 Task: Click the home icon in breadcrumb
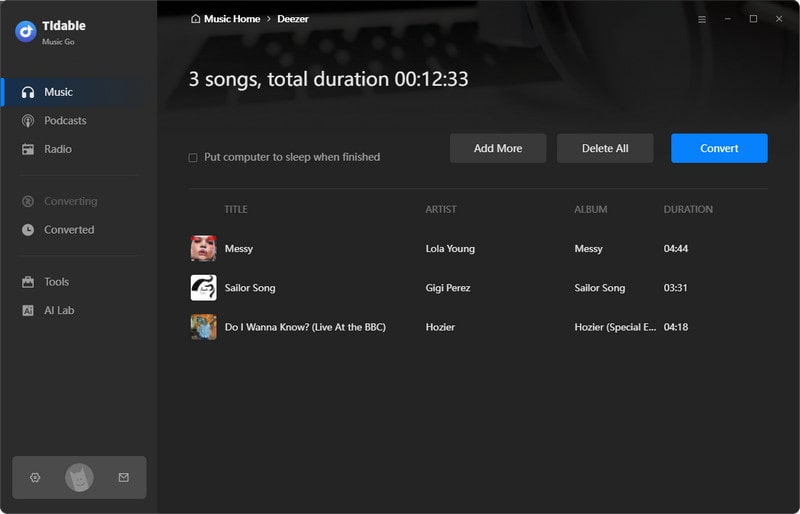[195, 19]
